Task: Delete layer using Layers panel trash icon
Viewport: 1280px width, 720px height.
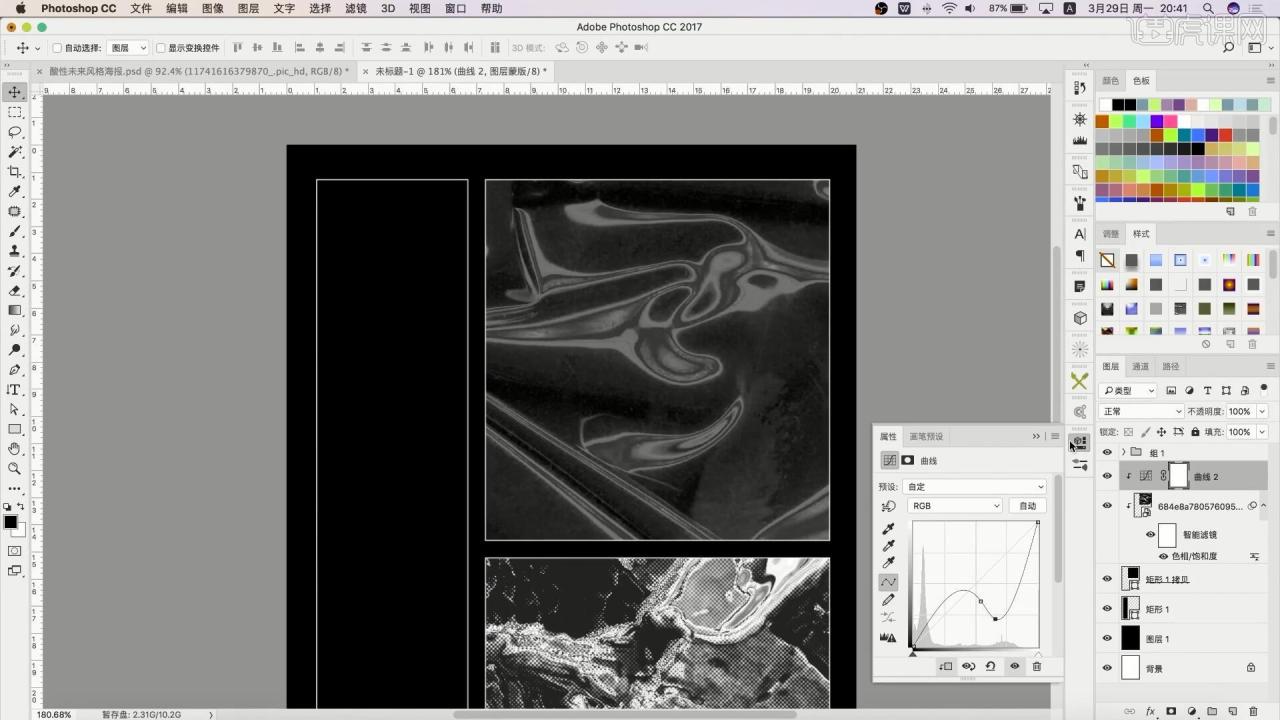Action: 1253,712
